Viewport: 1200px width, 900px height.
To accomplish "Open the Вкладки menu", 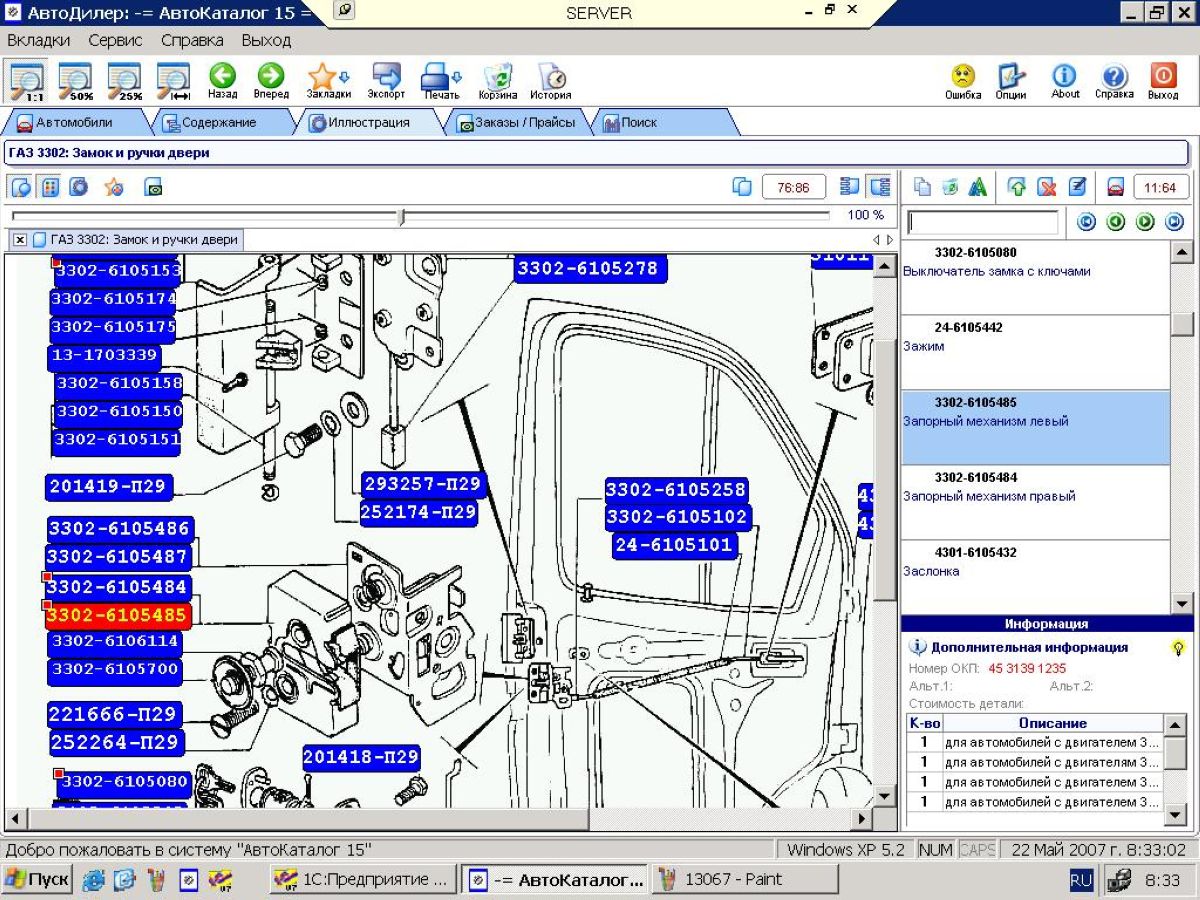I will pyautogui.click(x=39, y=40).
